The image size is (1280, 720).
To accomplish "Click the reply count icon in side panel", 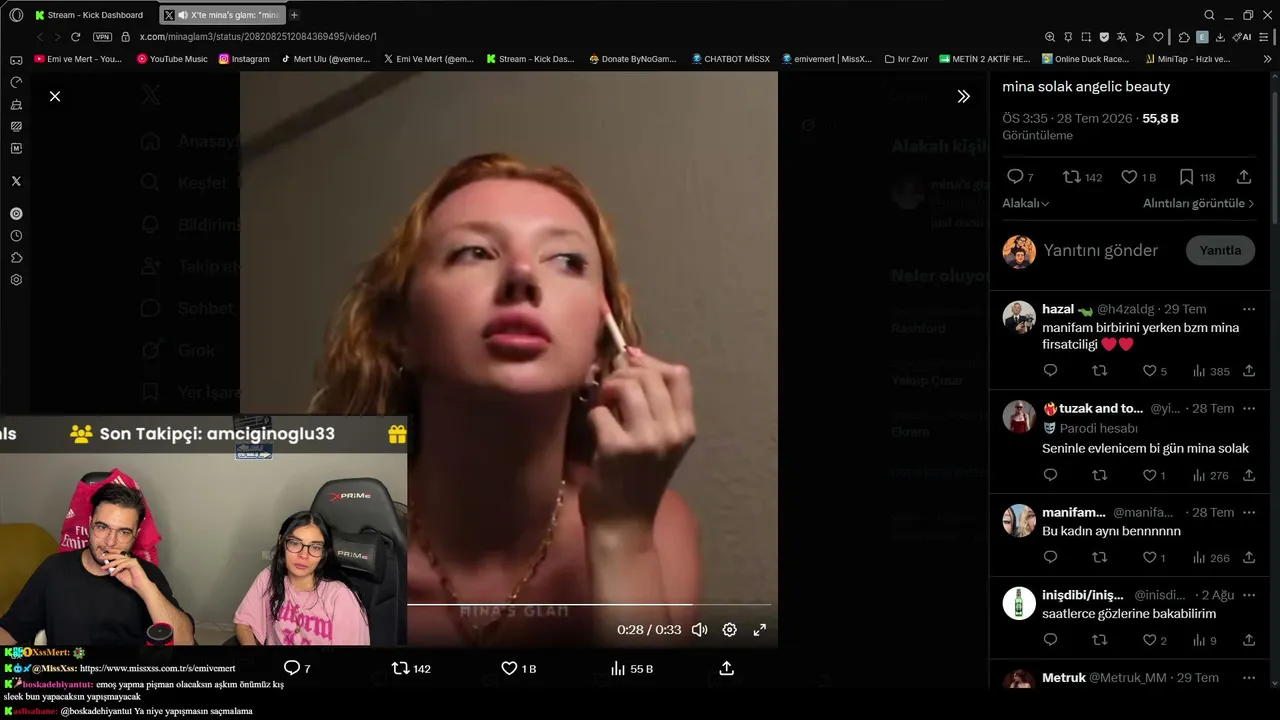I will point(1015,177).
